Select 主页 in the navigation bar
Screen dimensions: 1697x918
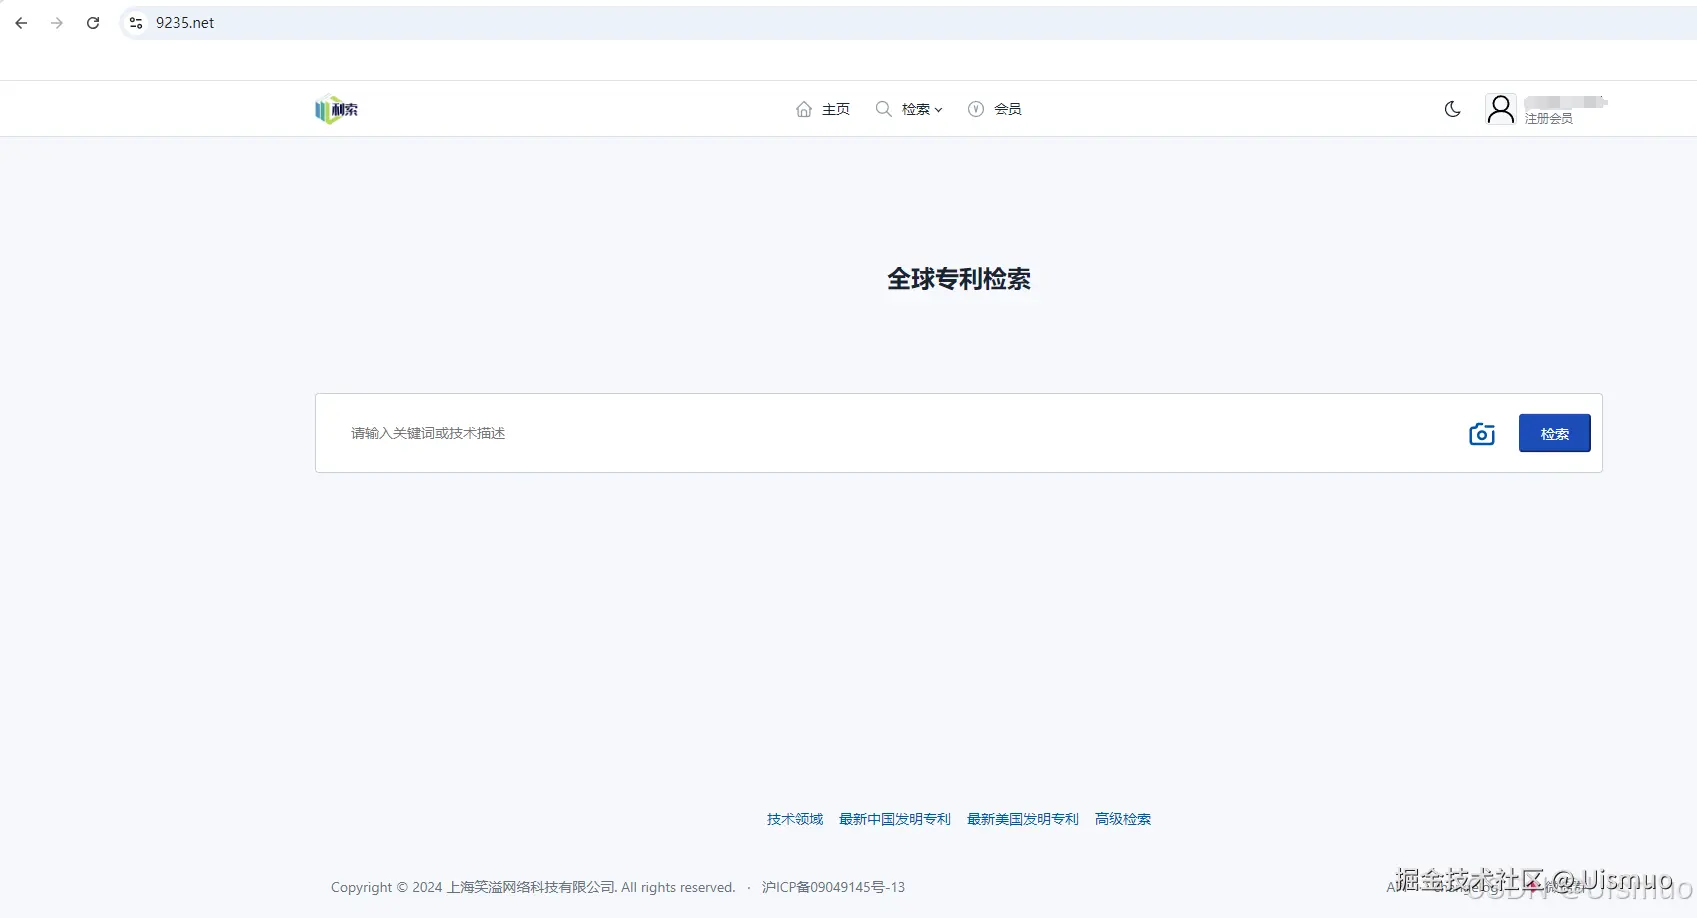(835, 109)
